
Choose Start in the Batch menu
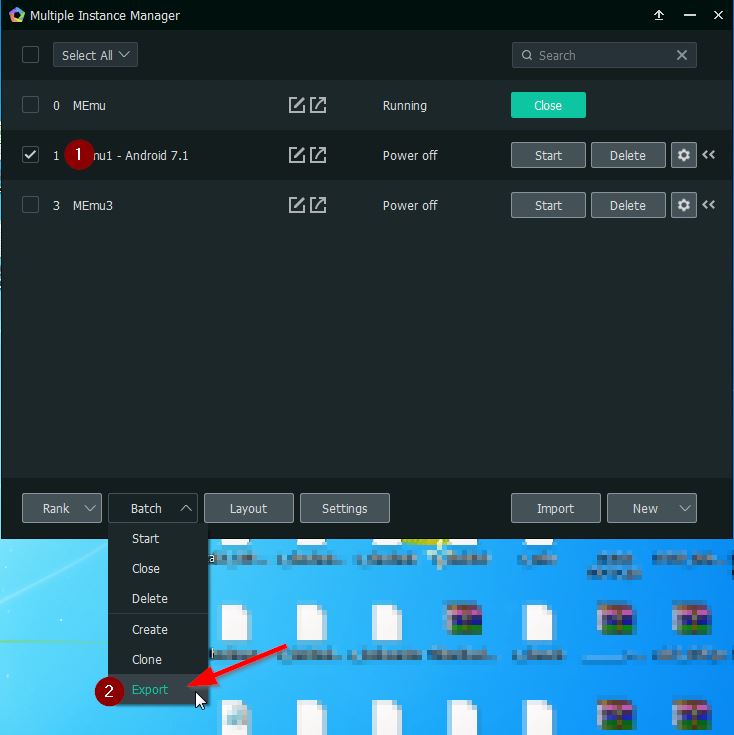pyautogui.click(x=158, y=539)
